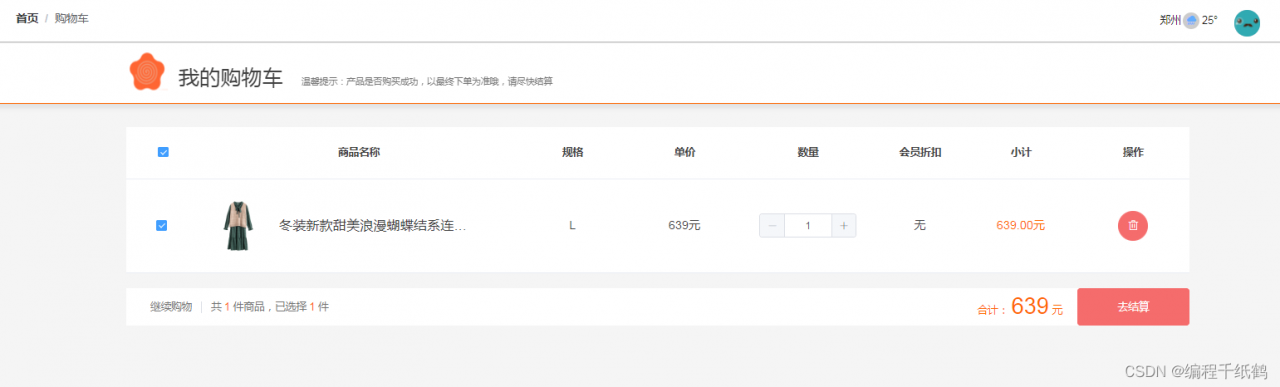The image size is (1280, 387).
Task: Click the 我的购物车 page title
Action: [230, 78]
